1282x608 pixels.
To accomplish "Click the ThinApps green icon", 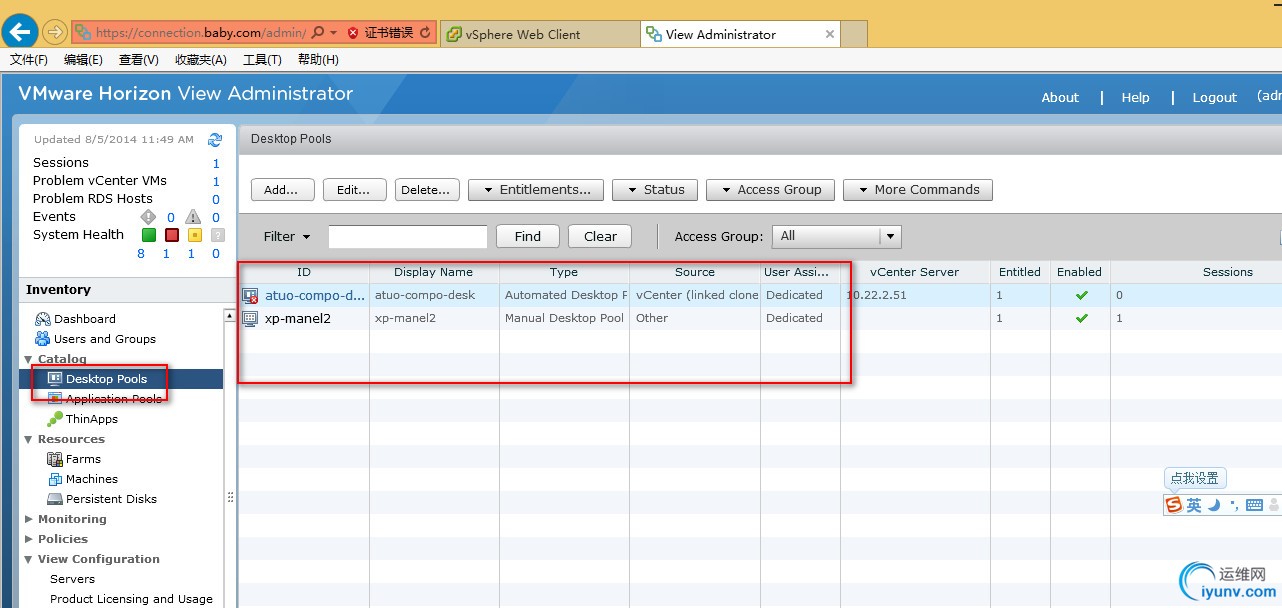I will coord(55,419).
